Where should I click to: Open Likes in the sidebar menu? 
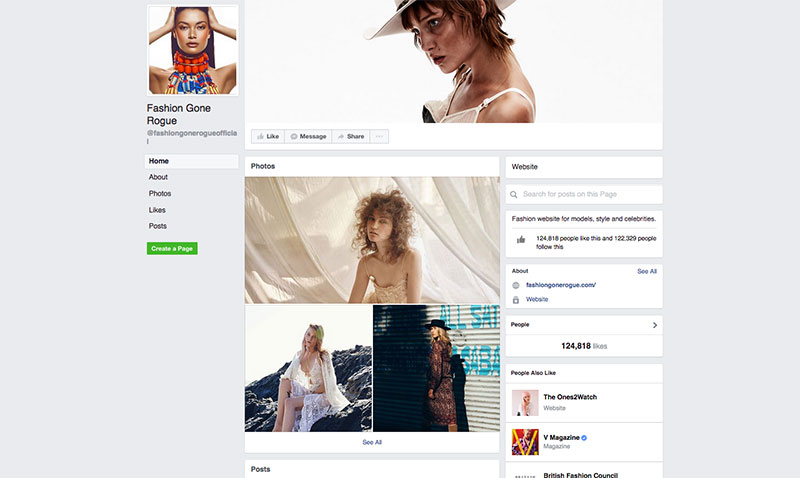click(x=157, y=210)
